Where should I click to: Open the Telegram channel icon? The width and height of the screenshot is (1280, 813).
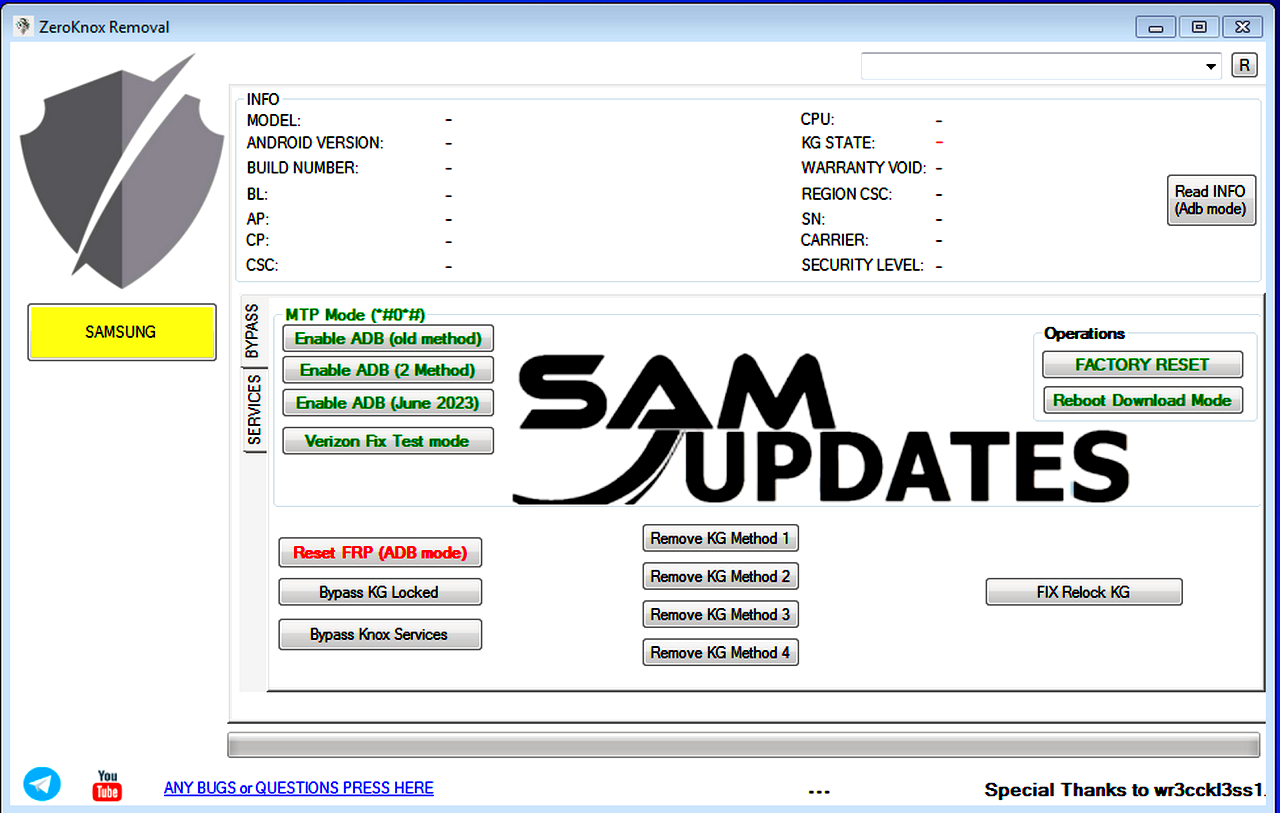pos(42,784)
